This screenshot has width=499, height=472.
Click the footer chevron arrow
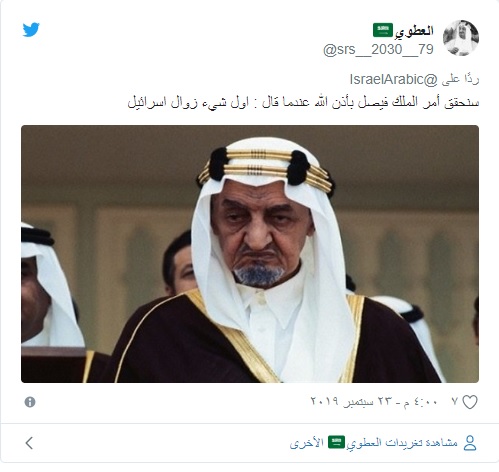tap(29, 443)
